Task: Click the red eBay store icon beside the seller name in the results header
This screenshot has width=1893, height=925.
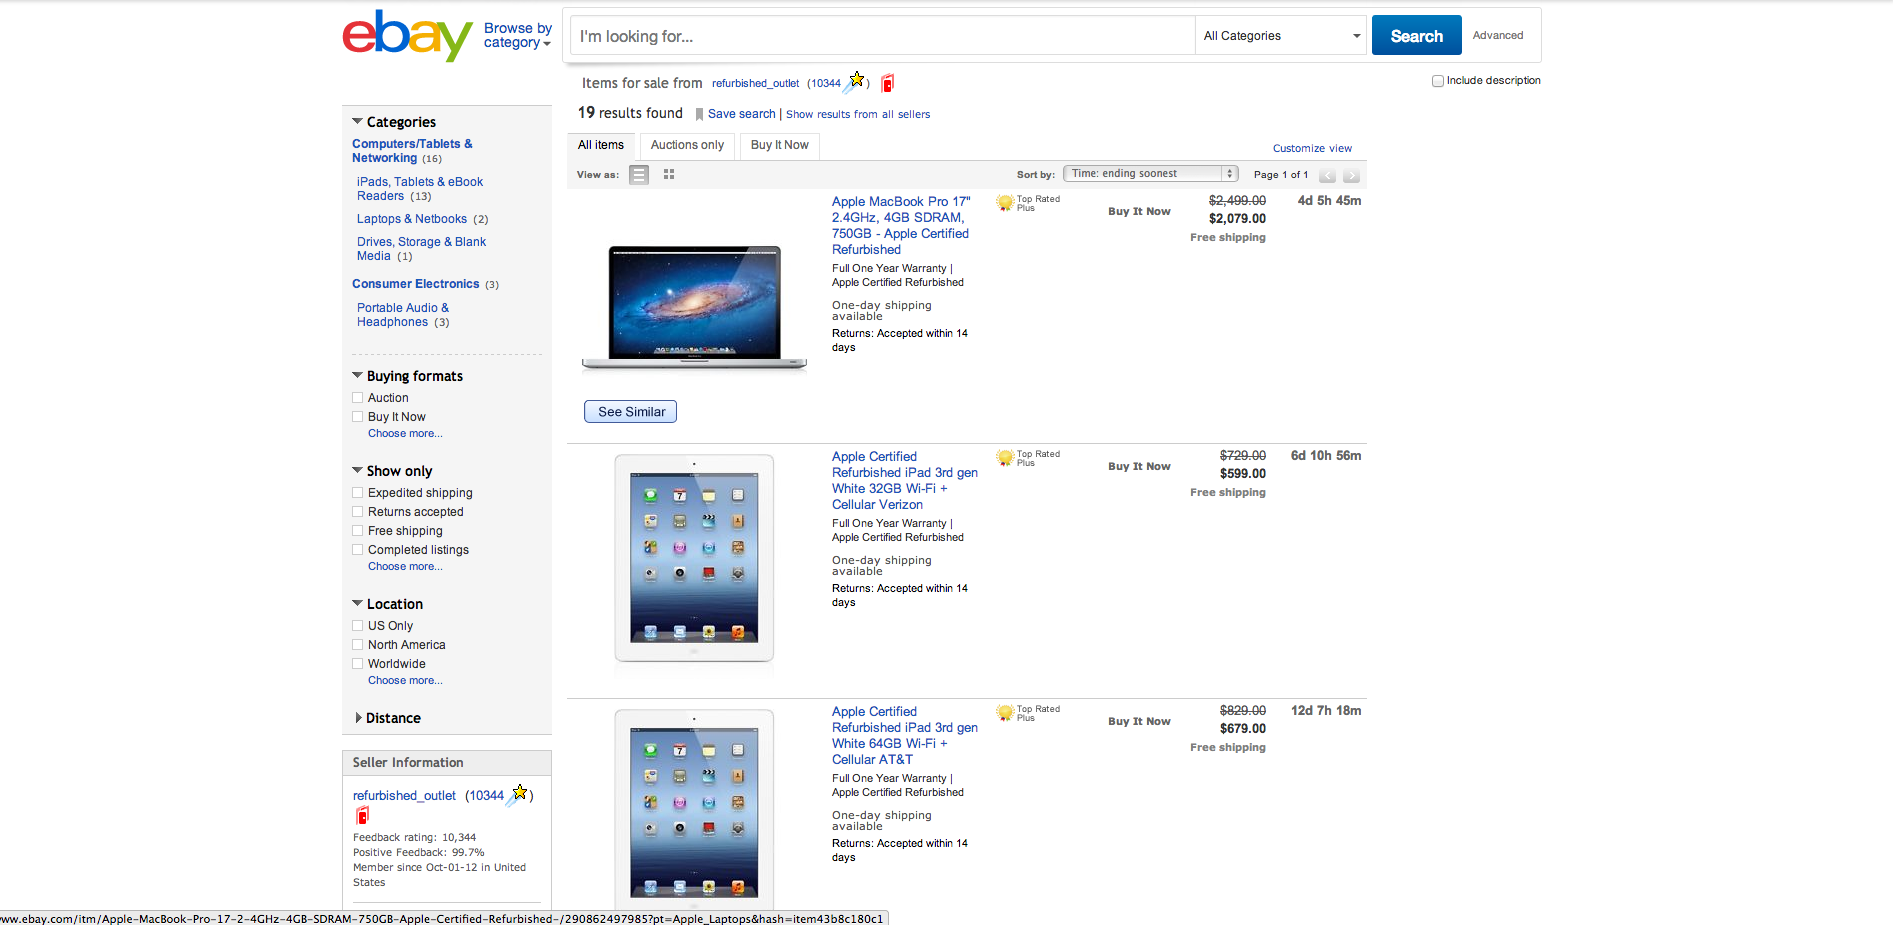Action: point(887,83)
